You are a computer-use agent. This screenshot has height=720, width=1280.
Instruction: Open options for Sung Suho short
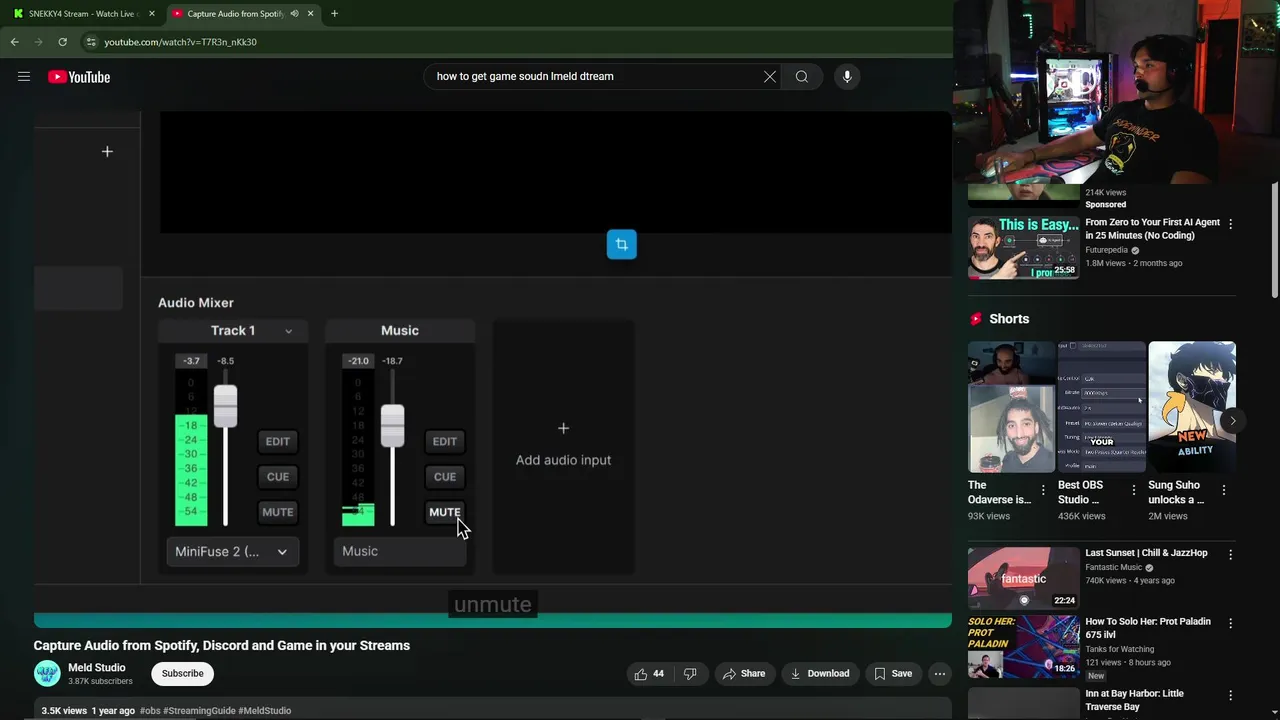tap(1224, 490)
